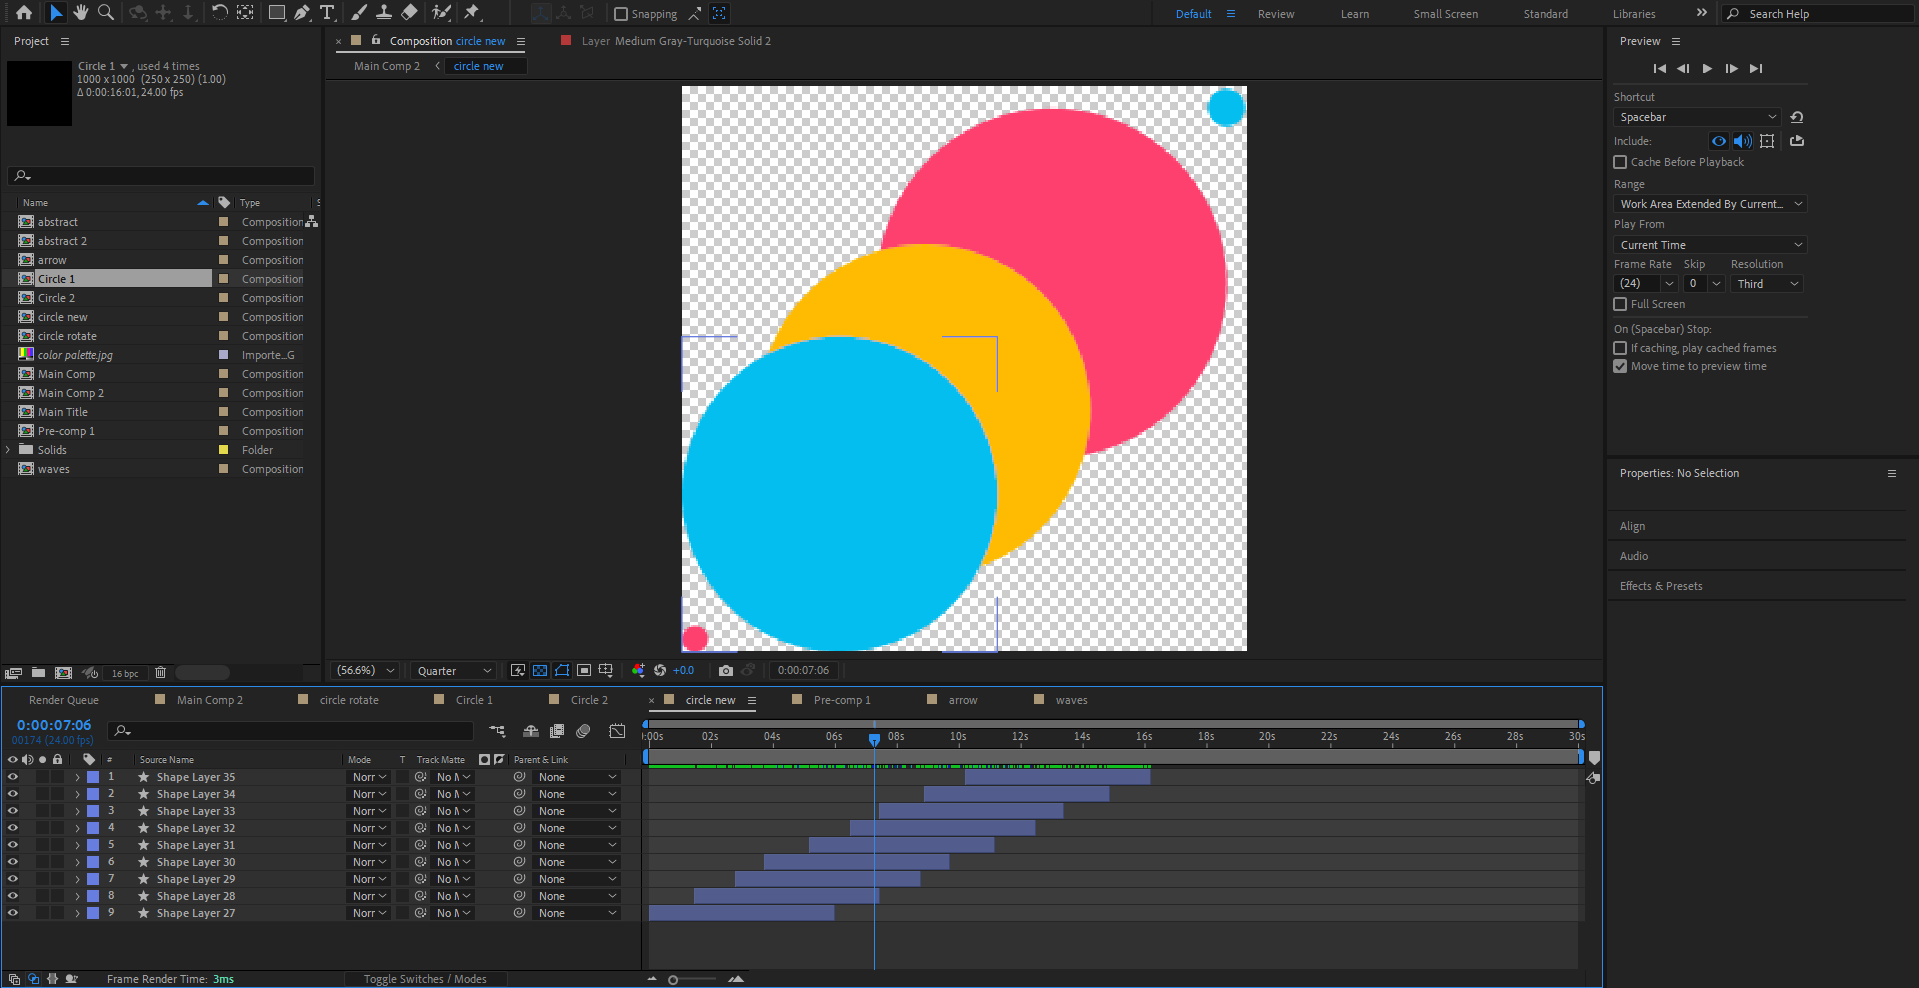Check Cache Before Playback
The image size is (1919, 988).
tap(1620, 162)
